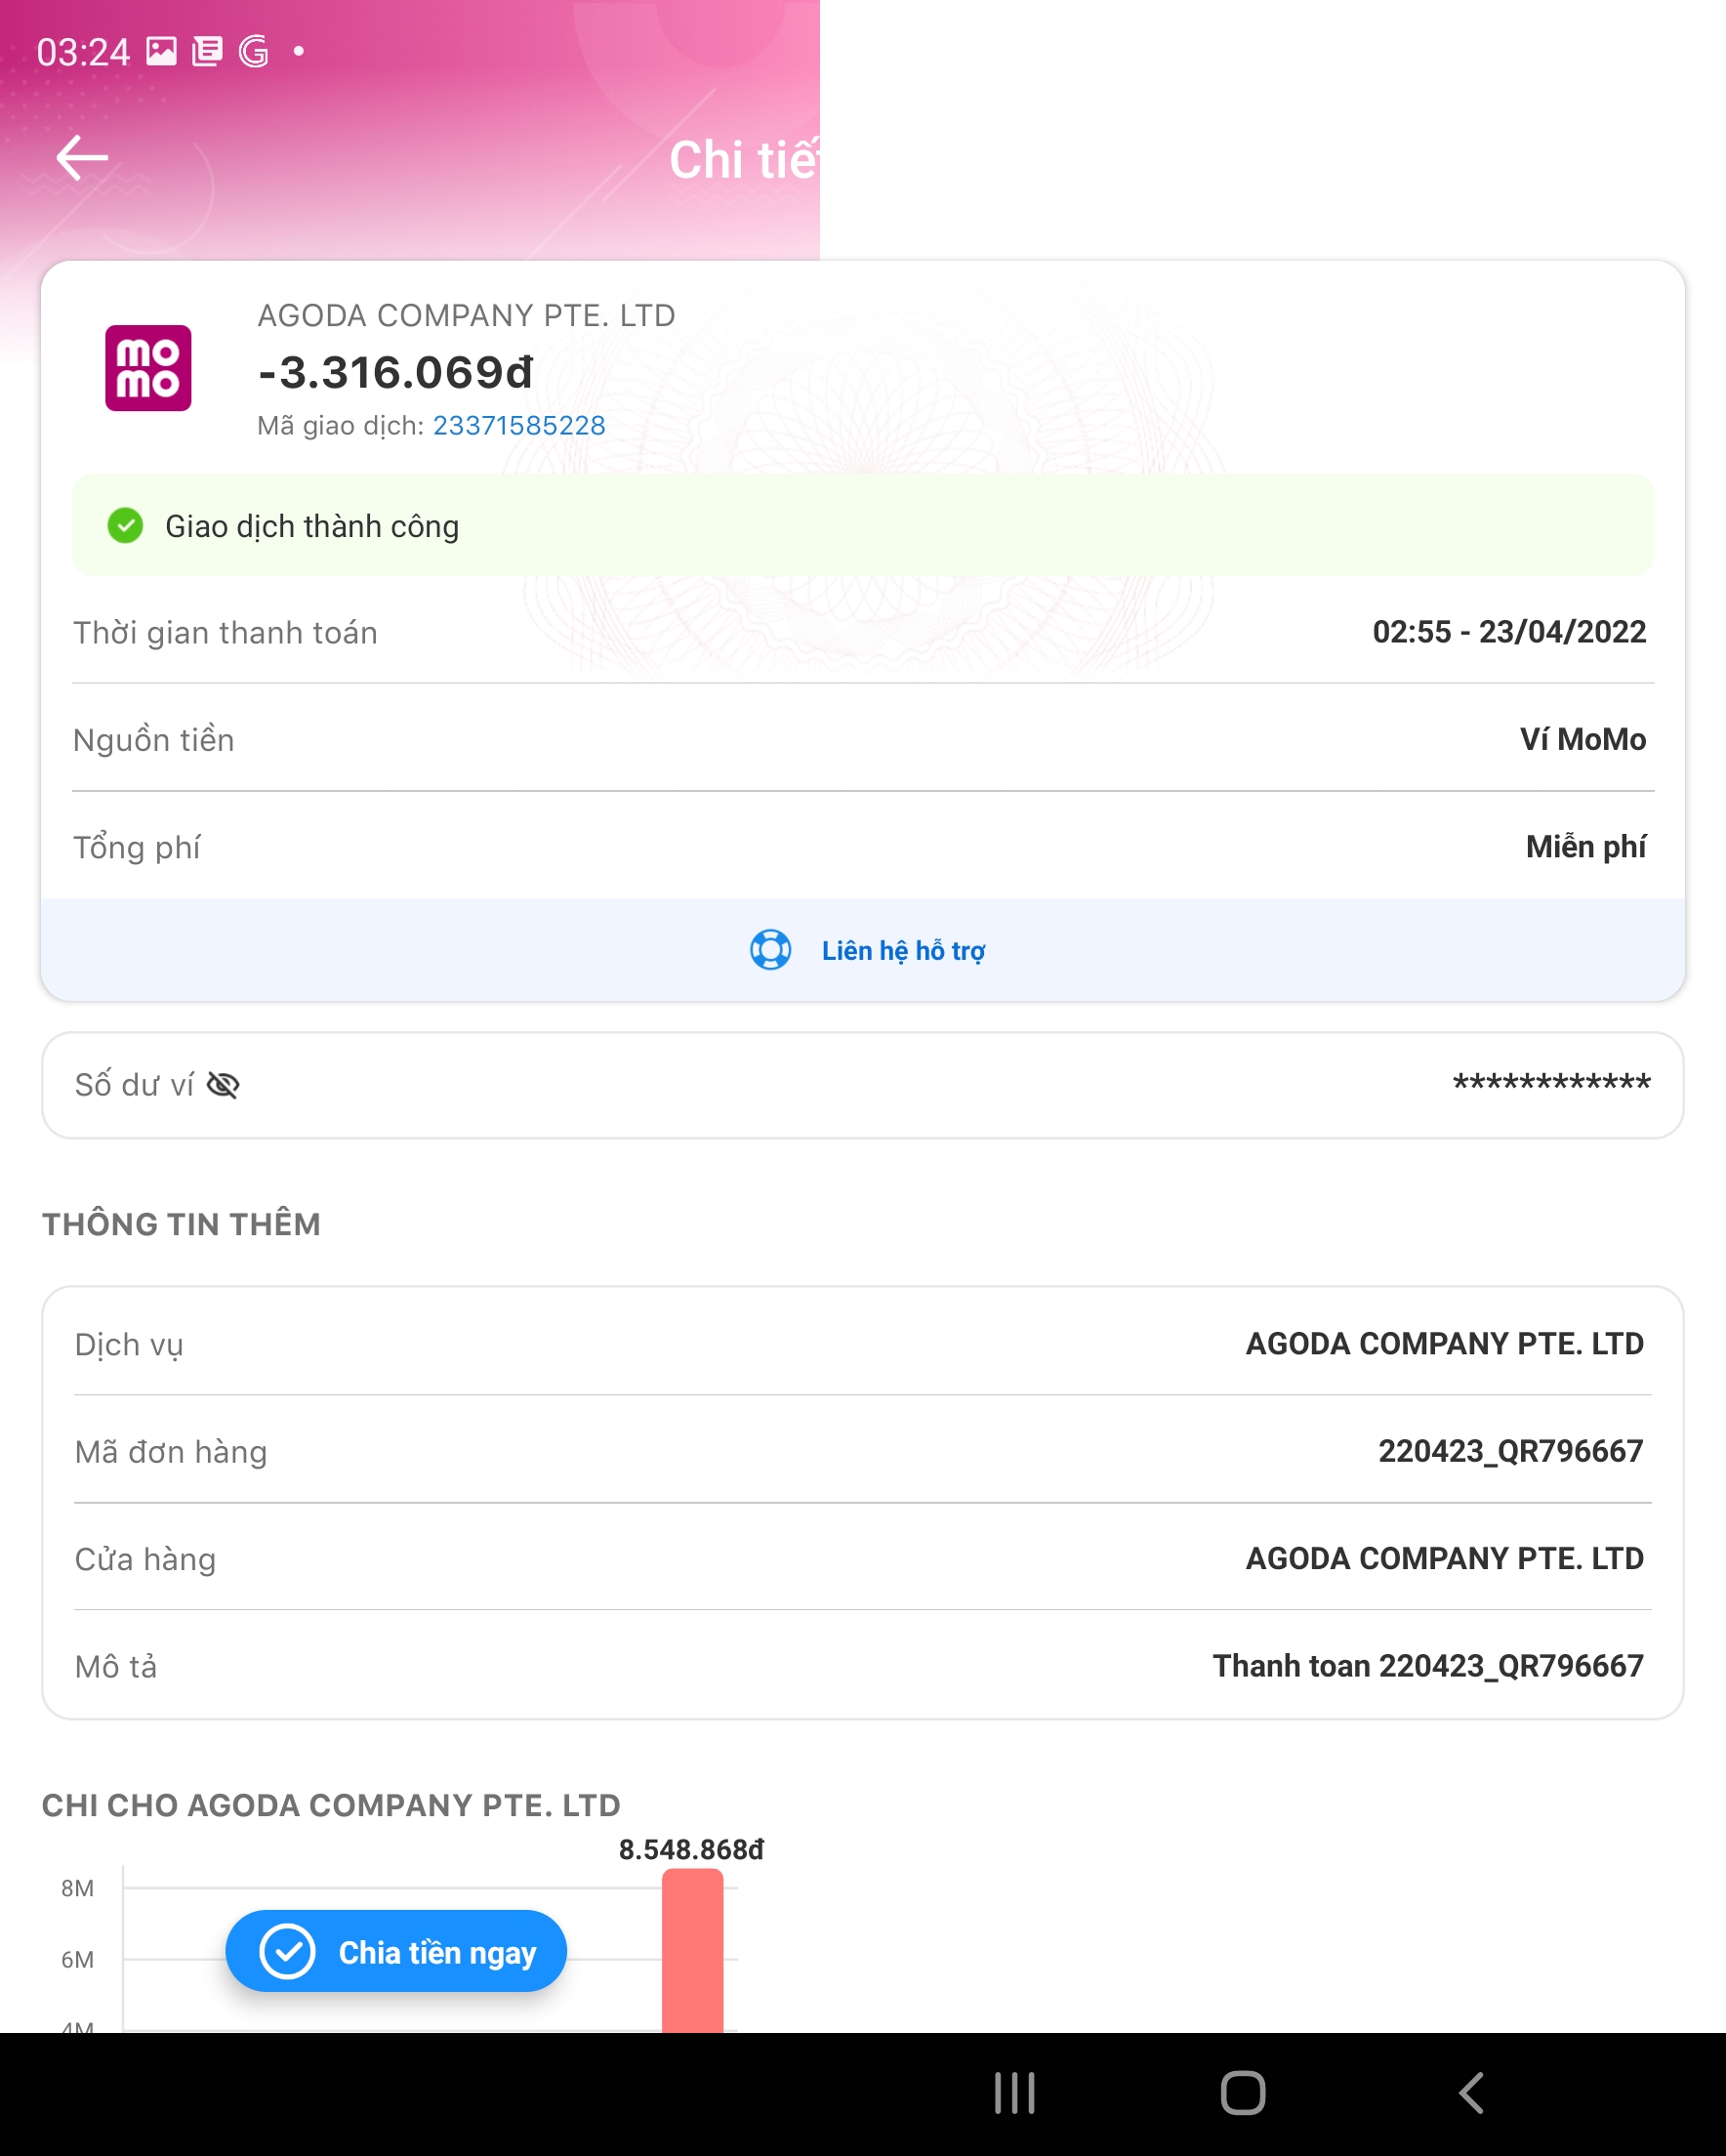This screenshot has width=1726, height=2156.
Task: Tap Dịch vụ AGODA COMPANY PTE. LTD value
Action: [1444, 1343]
